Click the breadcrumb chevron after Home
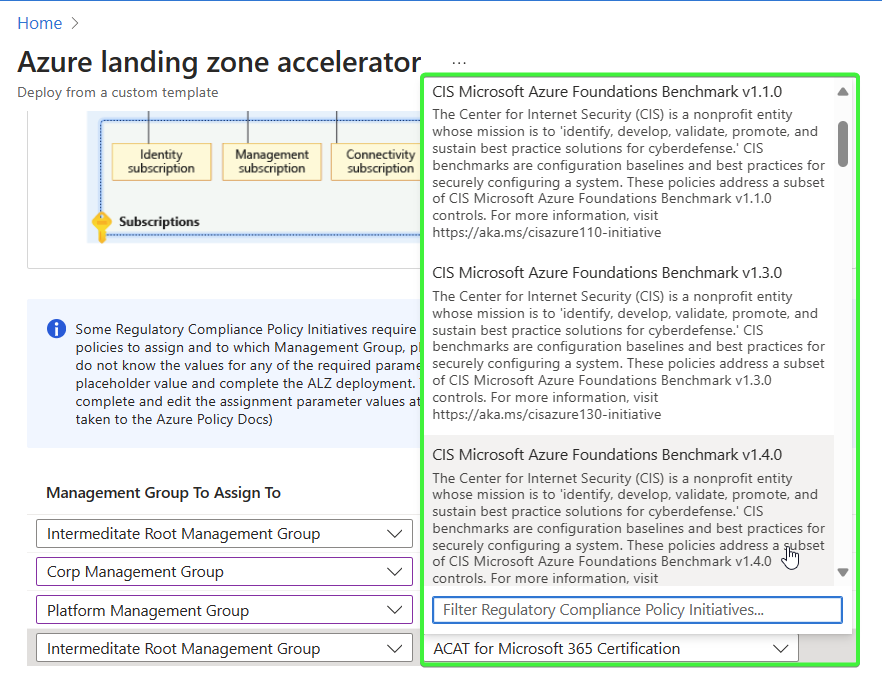The height and width of the screenshot is (699, 882). 75,23
